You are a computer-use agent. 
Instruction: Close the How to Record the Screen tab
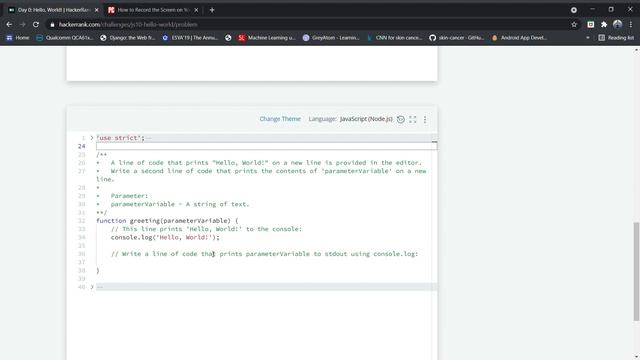[x=196, y=10]
